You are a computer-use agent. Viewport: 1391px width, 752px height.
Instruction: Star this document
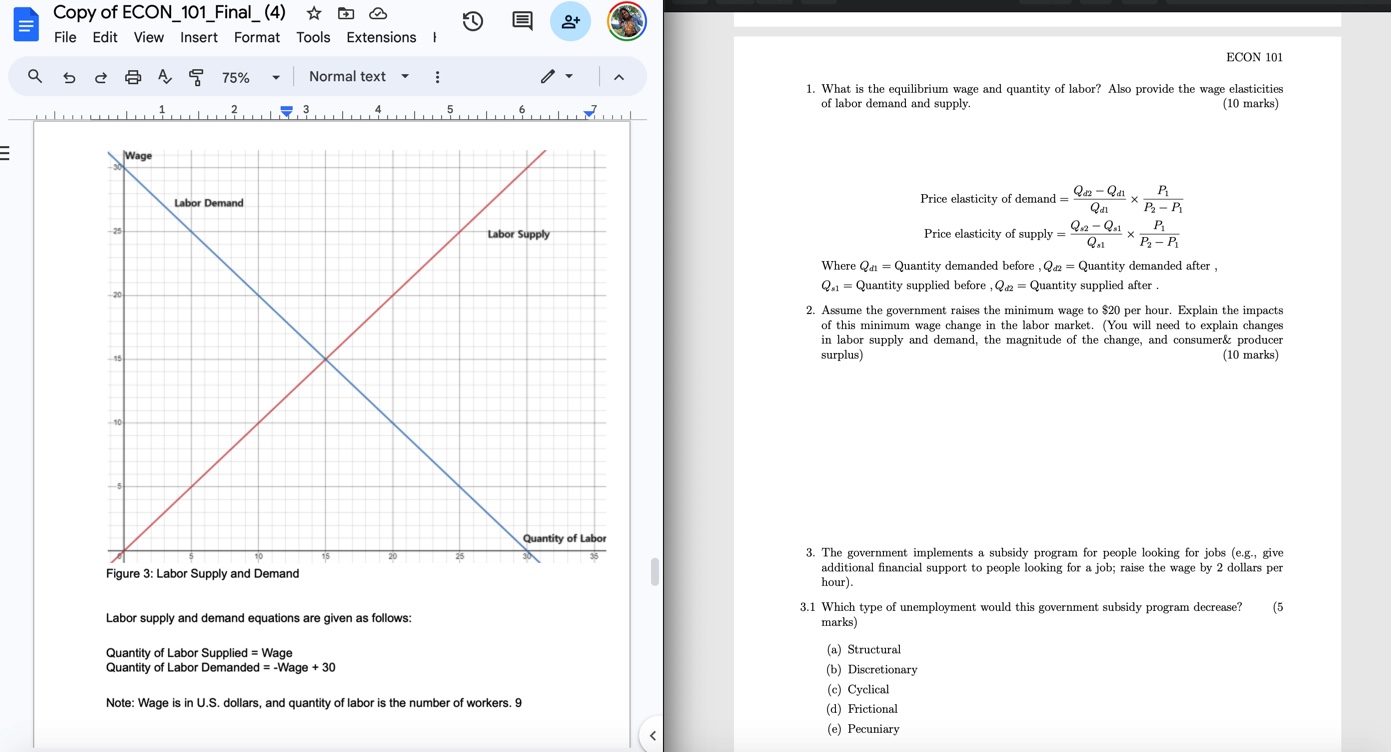tap(313, 13)
